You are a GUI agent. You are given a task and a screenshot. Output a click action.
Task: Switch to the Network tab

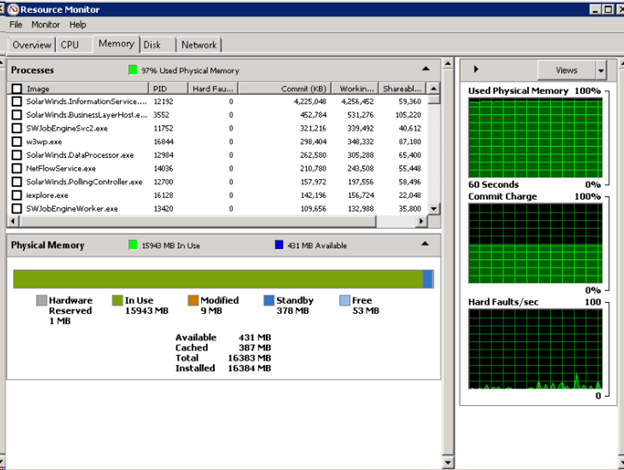(199, 45)
